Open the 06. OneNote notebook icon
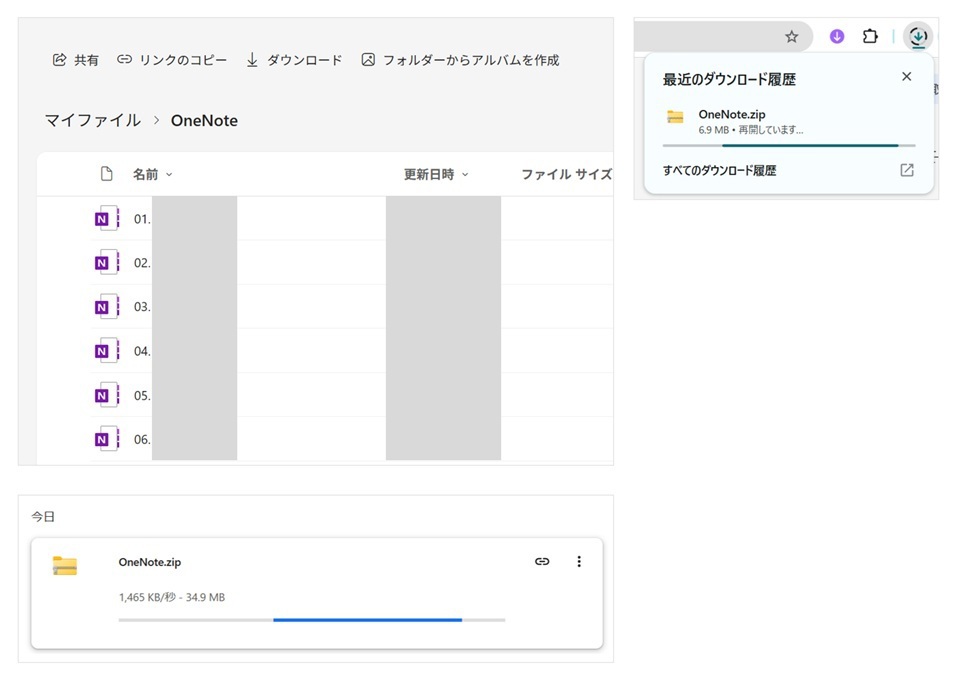The width and height of the screenshot is (959, 684). 106,439
